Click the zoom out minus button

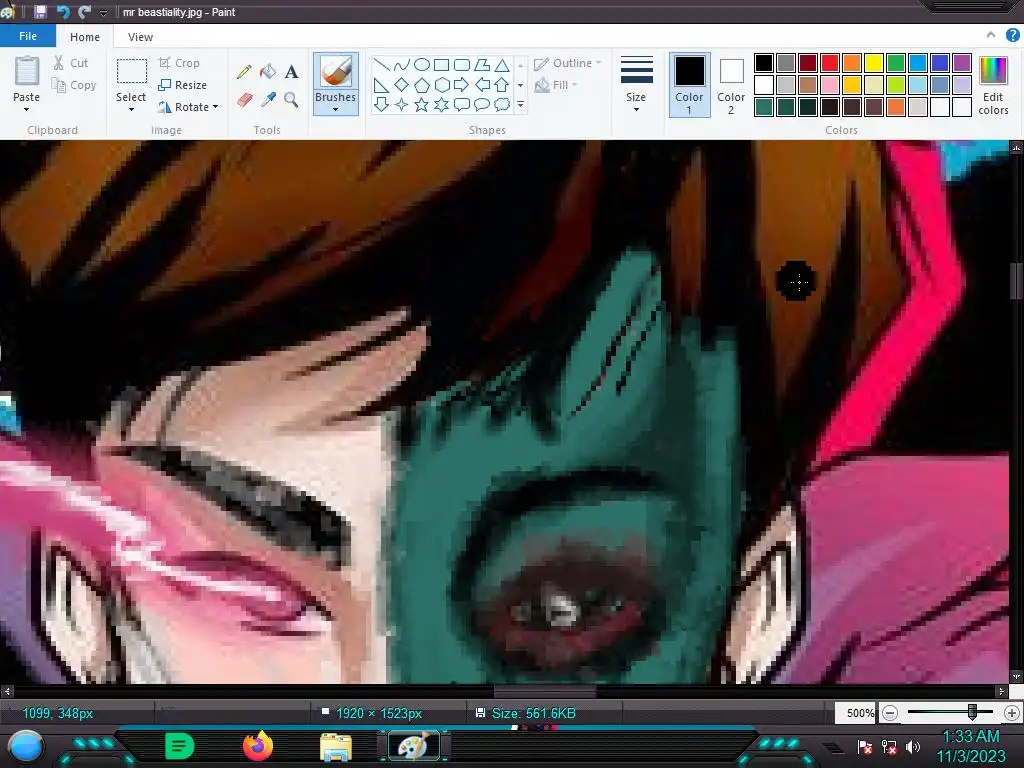[889, 713]
